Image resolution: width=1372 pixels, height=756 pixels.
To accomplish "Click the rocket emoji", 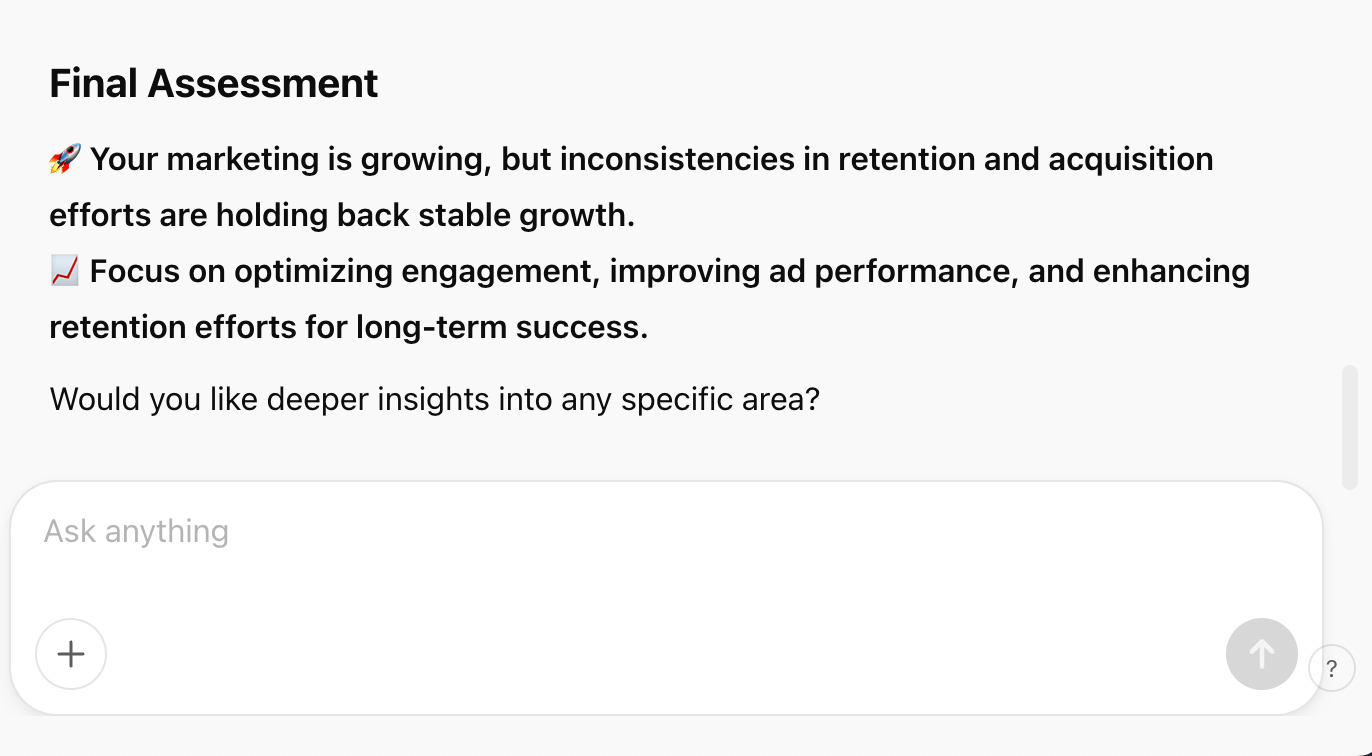I will tap(65, 159).
